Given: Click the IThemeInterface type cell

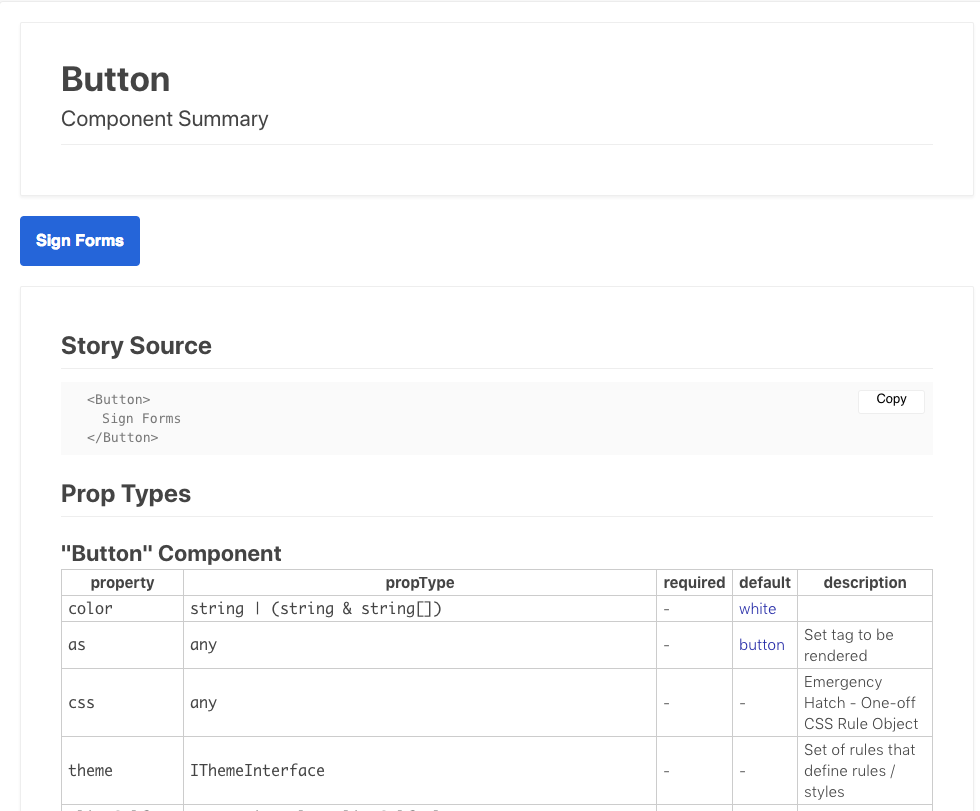Looking at the screenshot, I should pos(420,770).
